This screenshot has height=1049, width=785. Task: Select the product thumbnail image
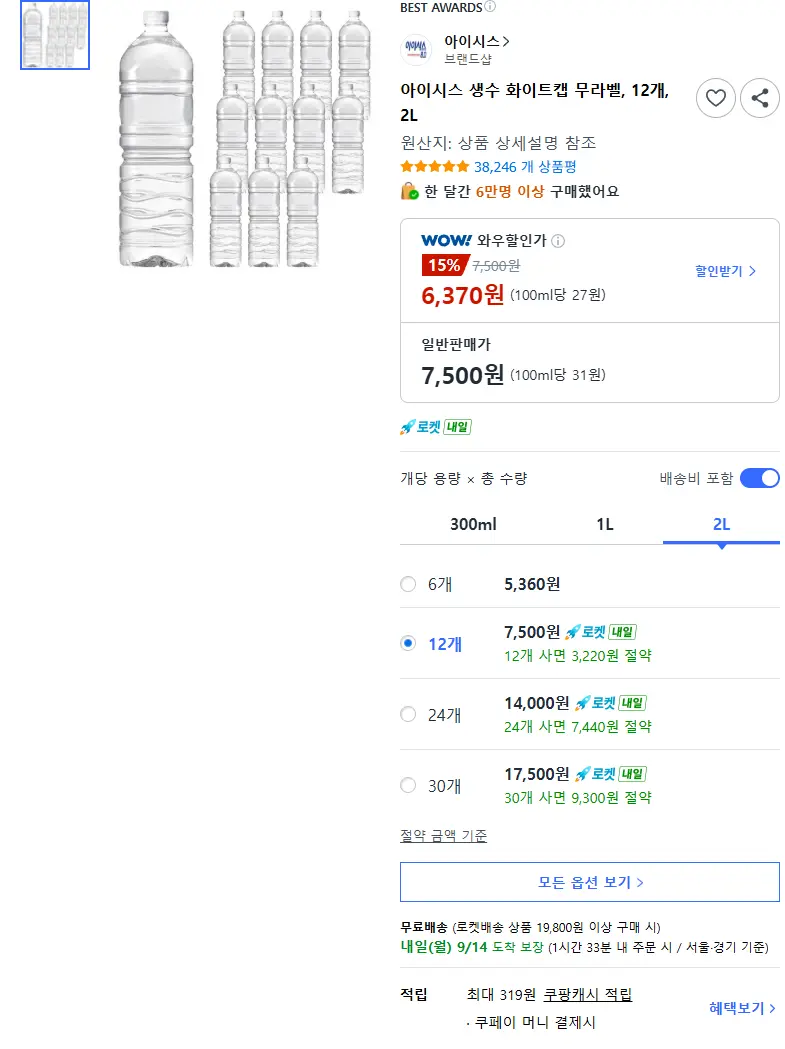tap(55, 35)
